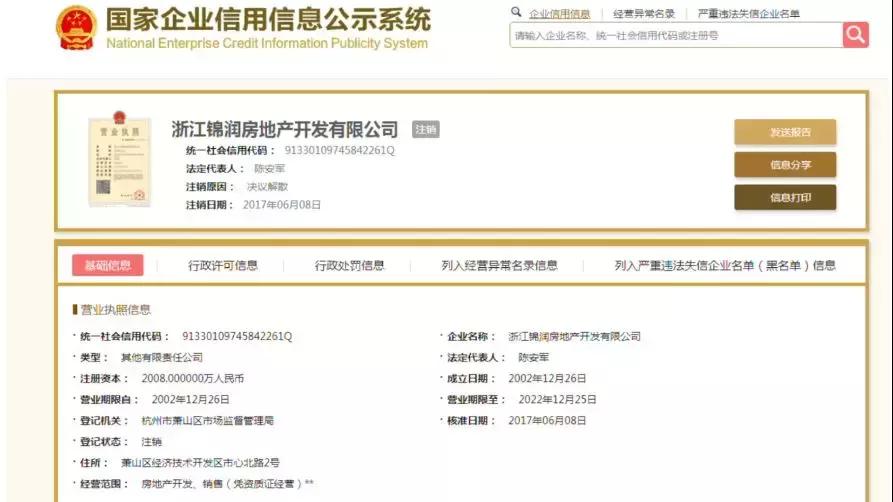Click the 营业执照信息 section heading
This screenshot has width=893, height=502.
coord(116,309)
